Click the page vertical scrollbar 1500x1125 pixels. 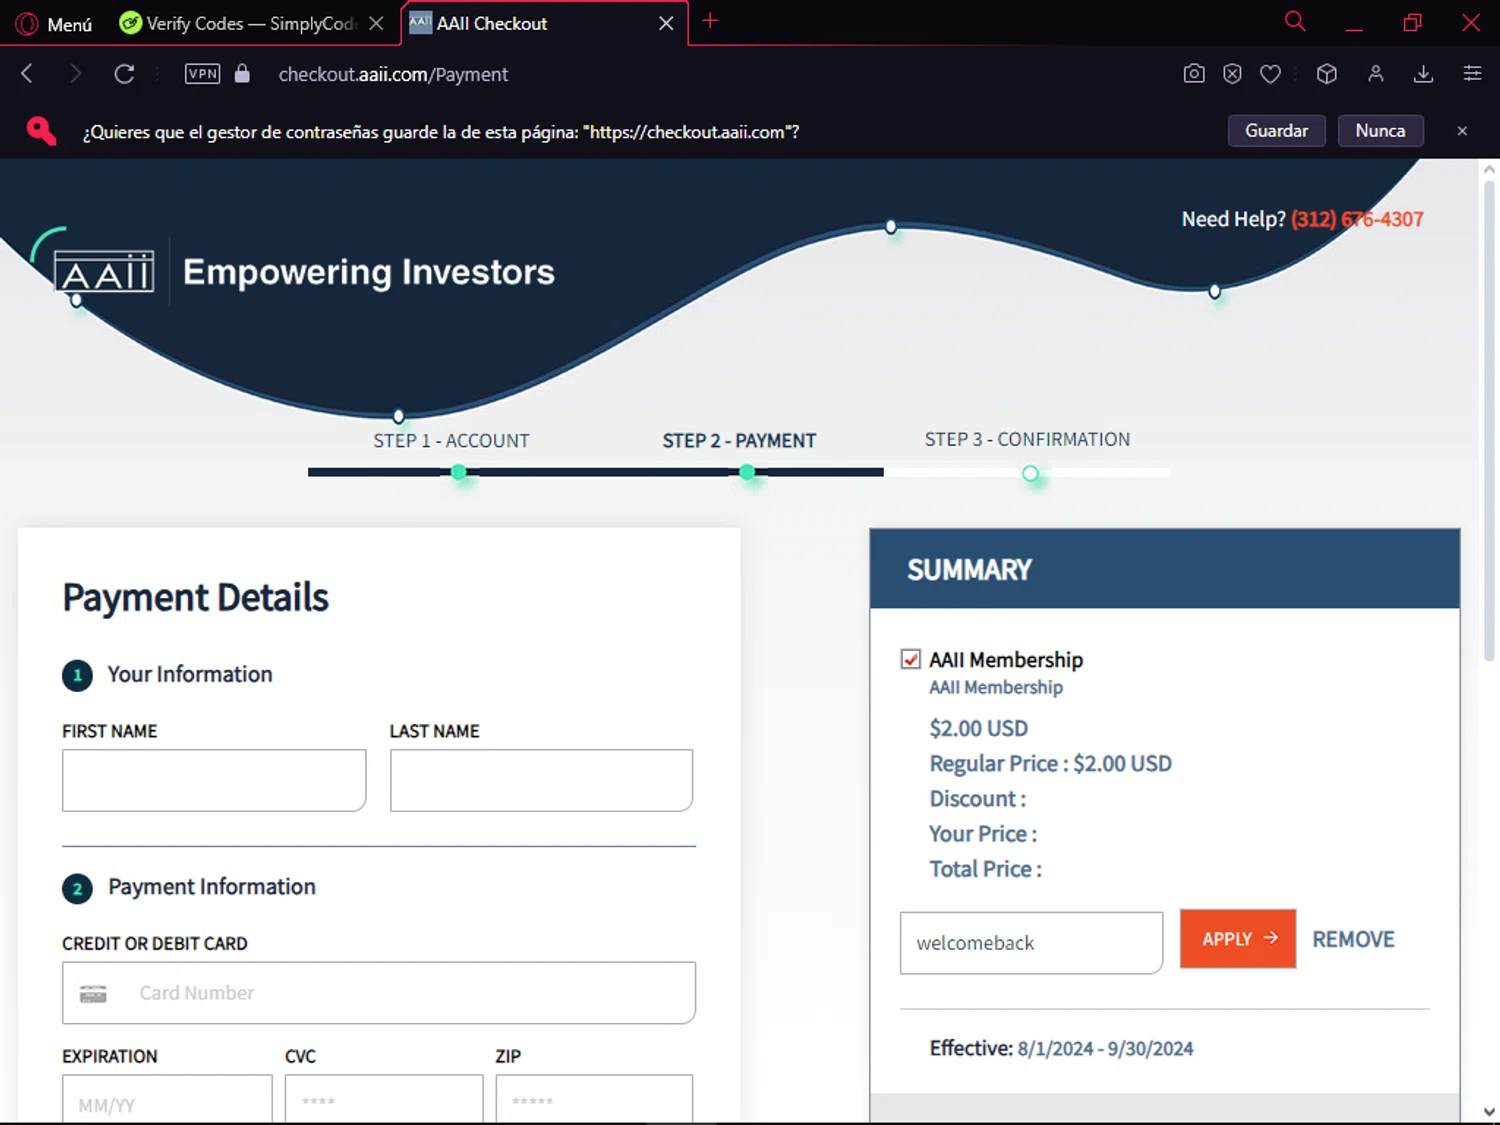[1489, 420]
